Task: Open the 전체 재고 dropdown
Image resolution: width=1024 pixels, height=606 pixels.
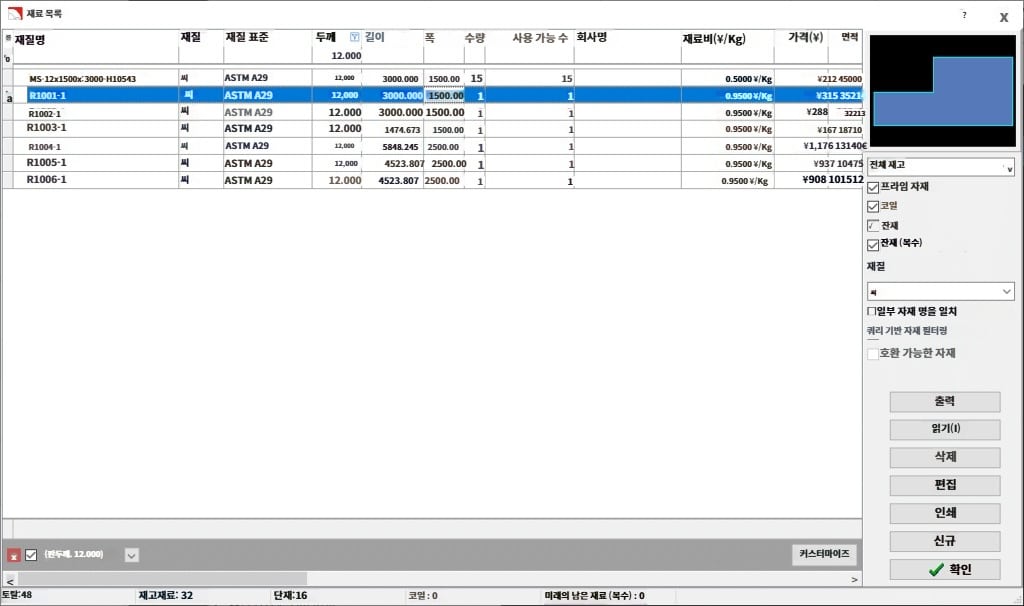Action: [x=940, y=167]
